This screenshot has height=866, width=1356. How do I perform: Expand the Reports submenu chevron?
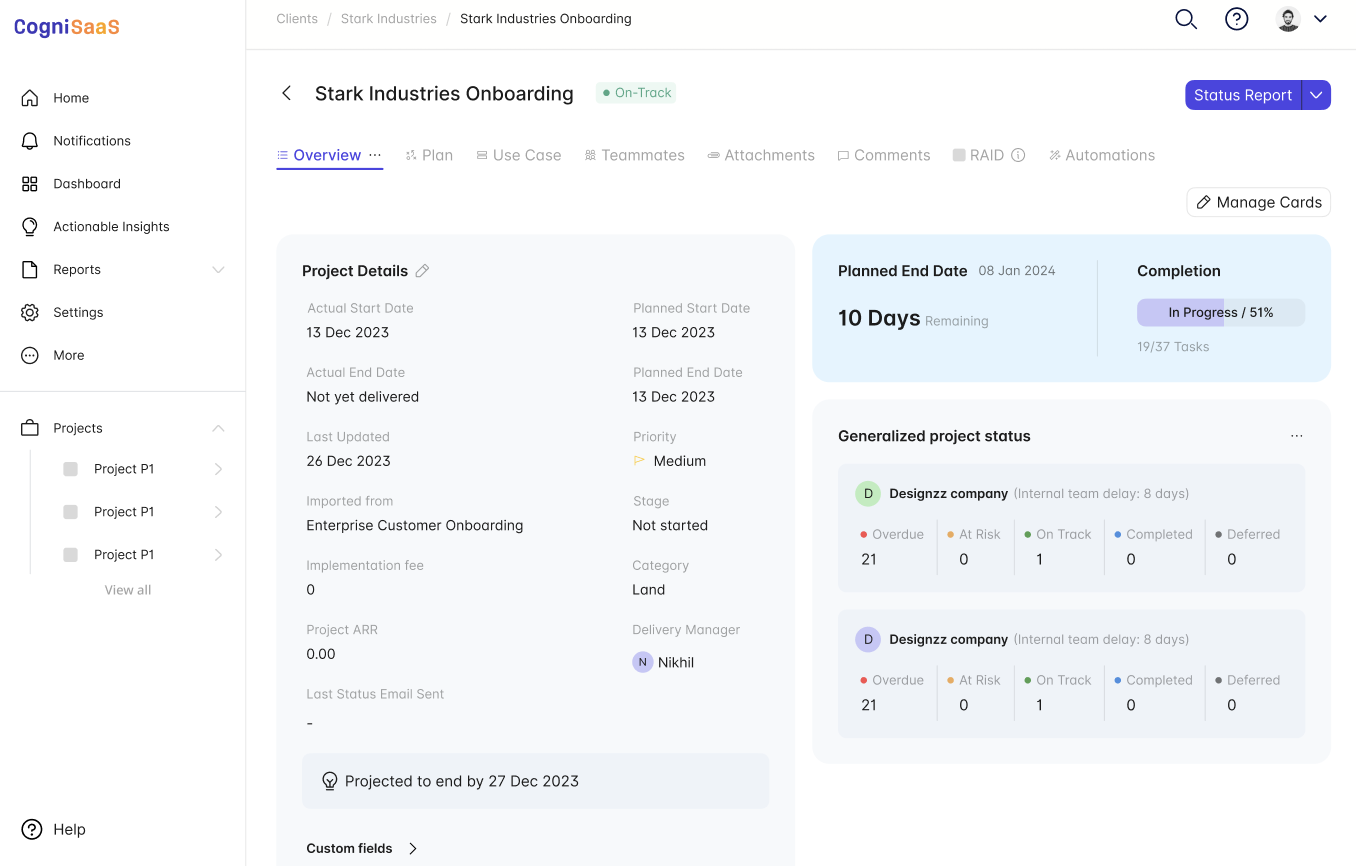point(218,270)
